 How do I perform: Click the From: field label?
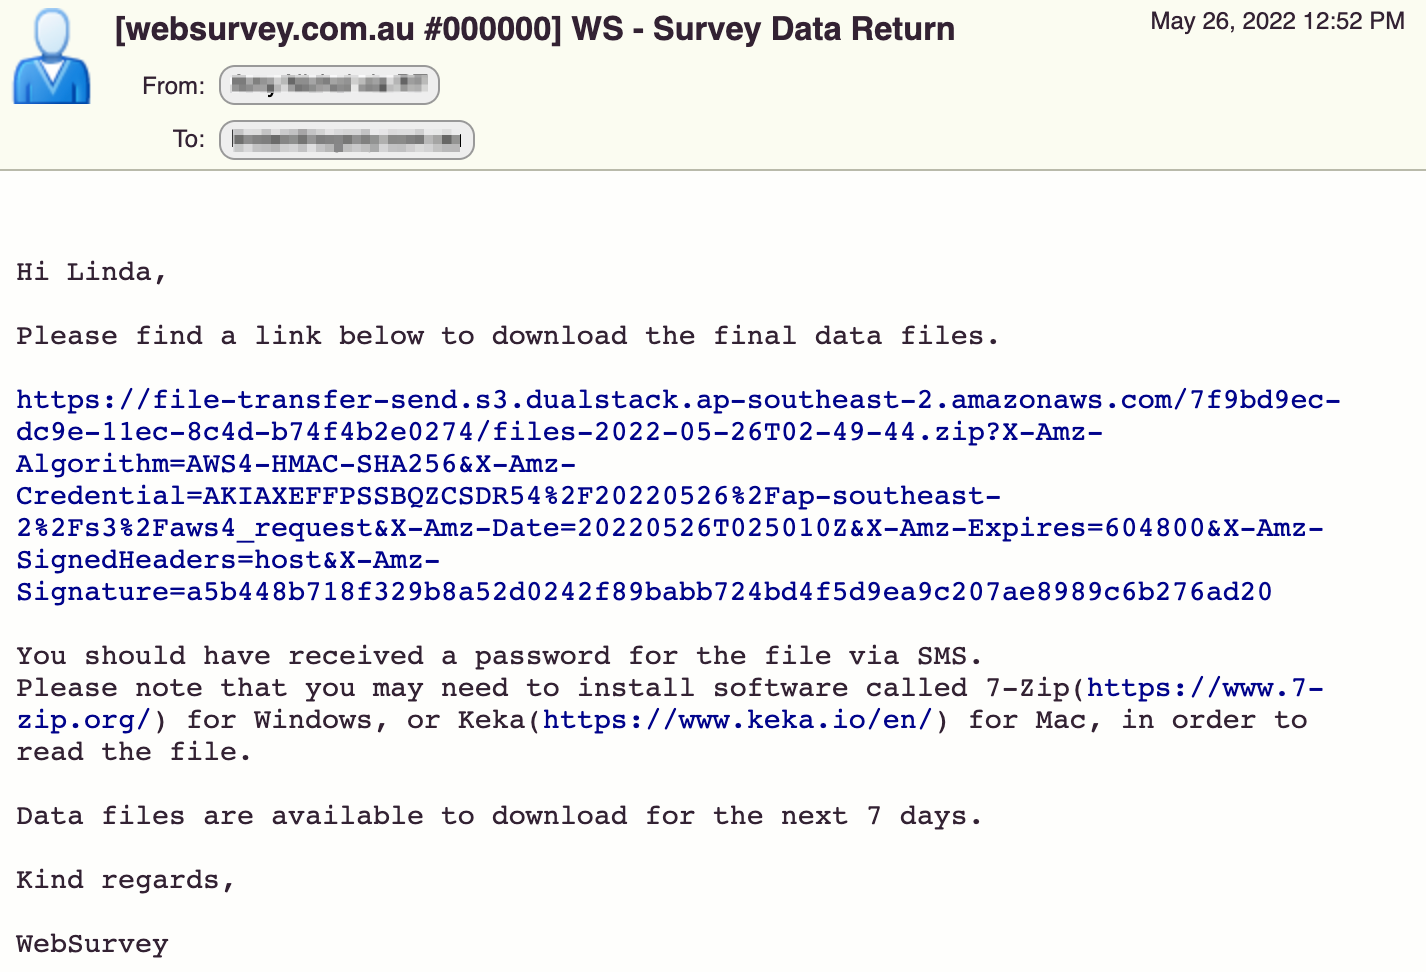click(x=173, y=86)
